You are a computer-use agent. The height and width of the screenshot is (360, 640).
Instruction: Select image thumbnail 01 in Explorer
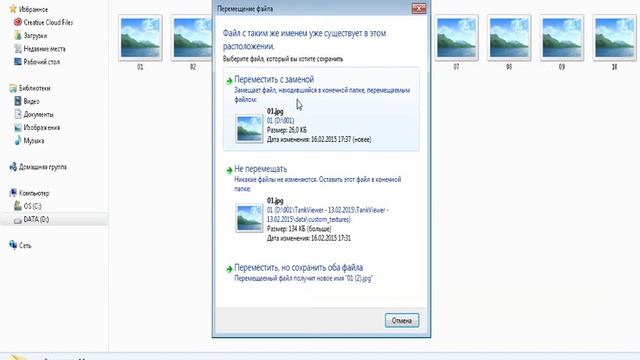[x=140, y=38]
